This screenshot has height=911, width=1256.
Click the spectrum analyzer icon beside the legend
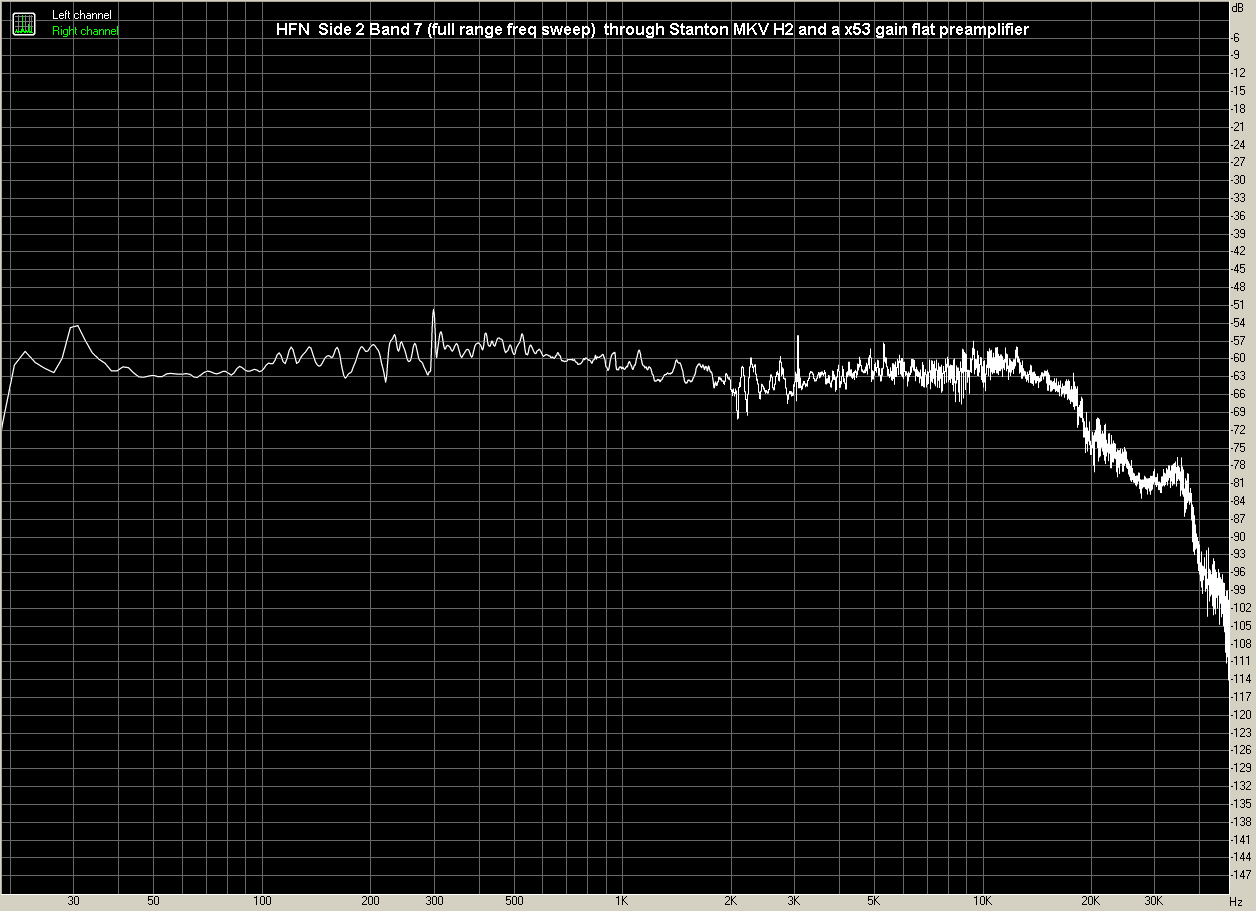(x=23, y=23)
